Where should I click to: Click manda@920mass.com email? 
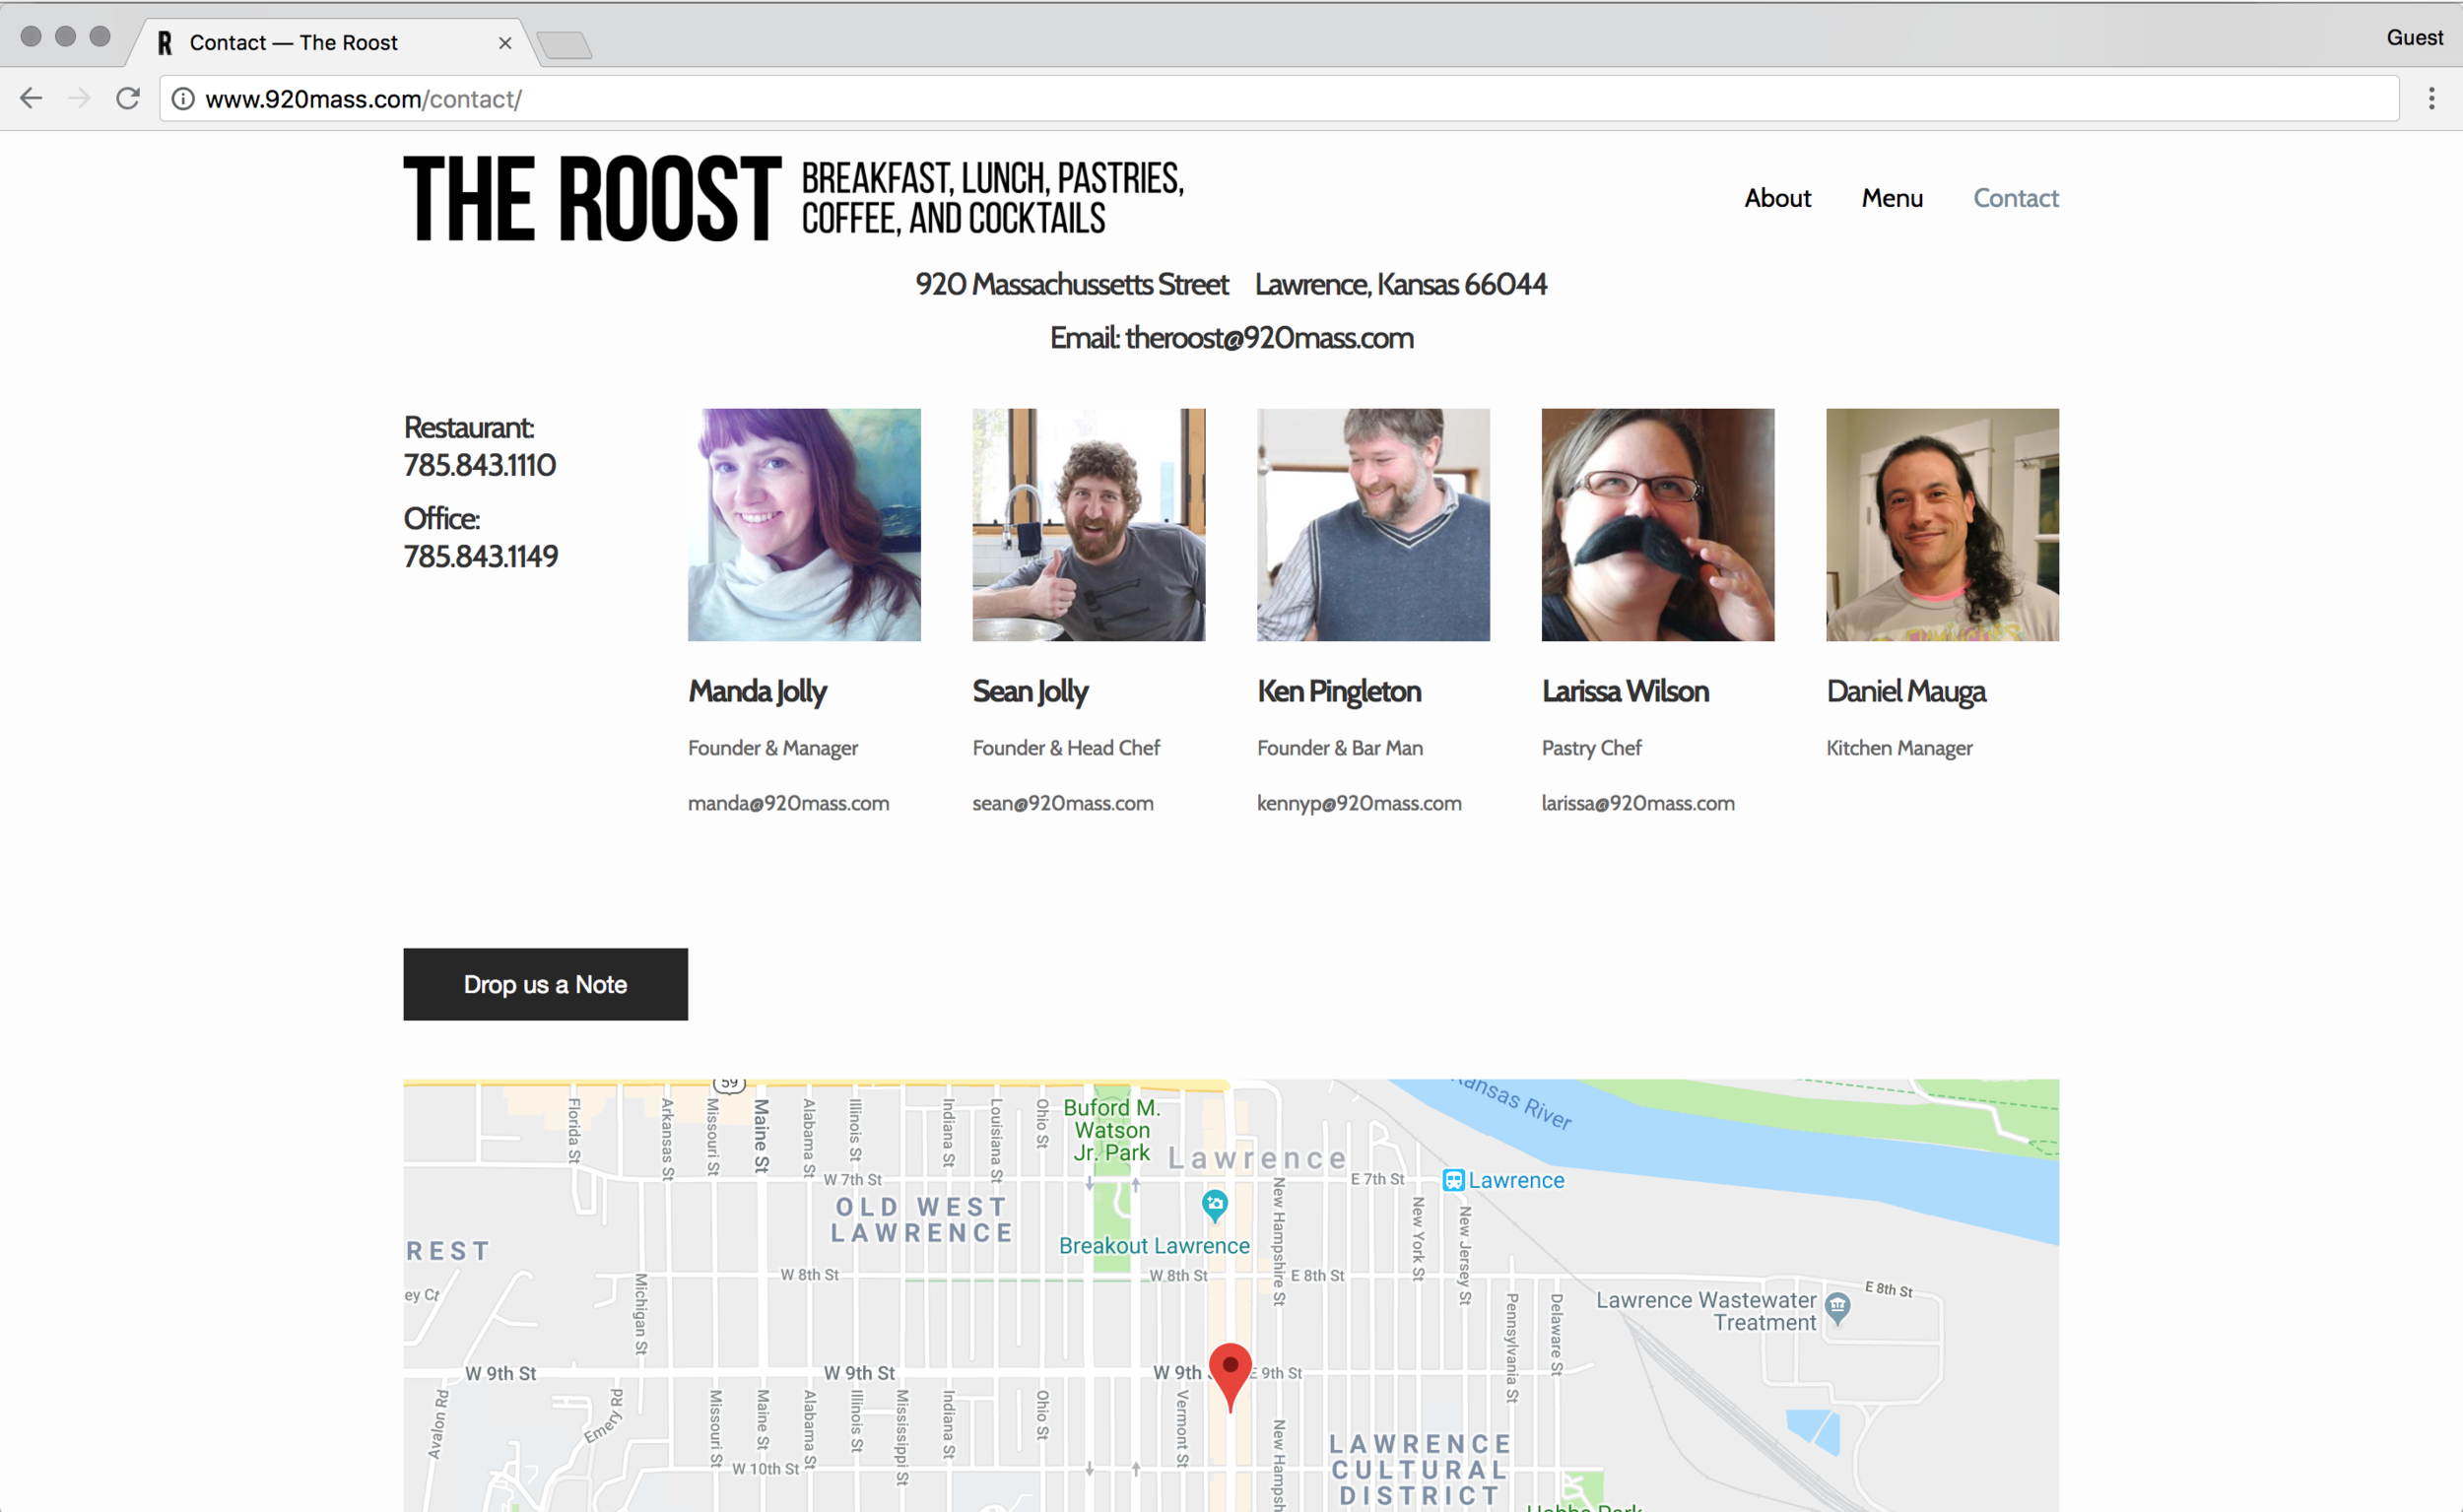click(788, 803)
